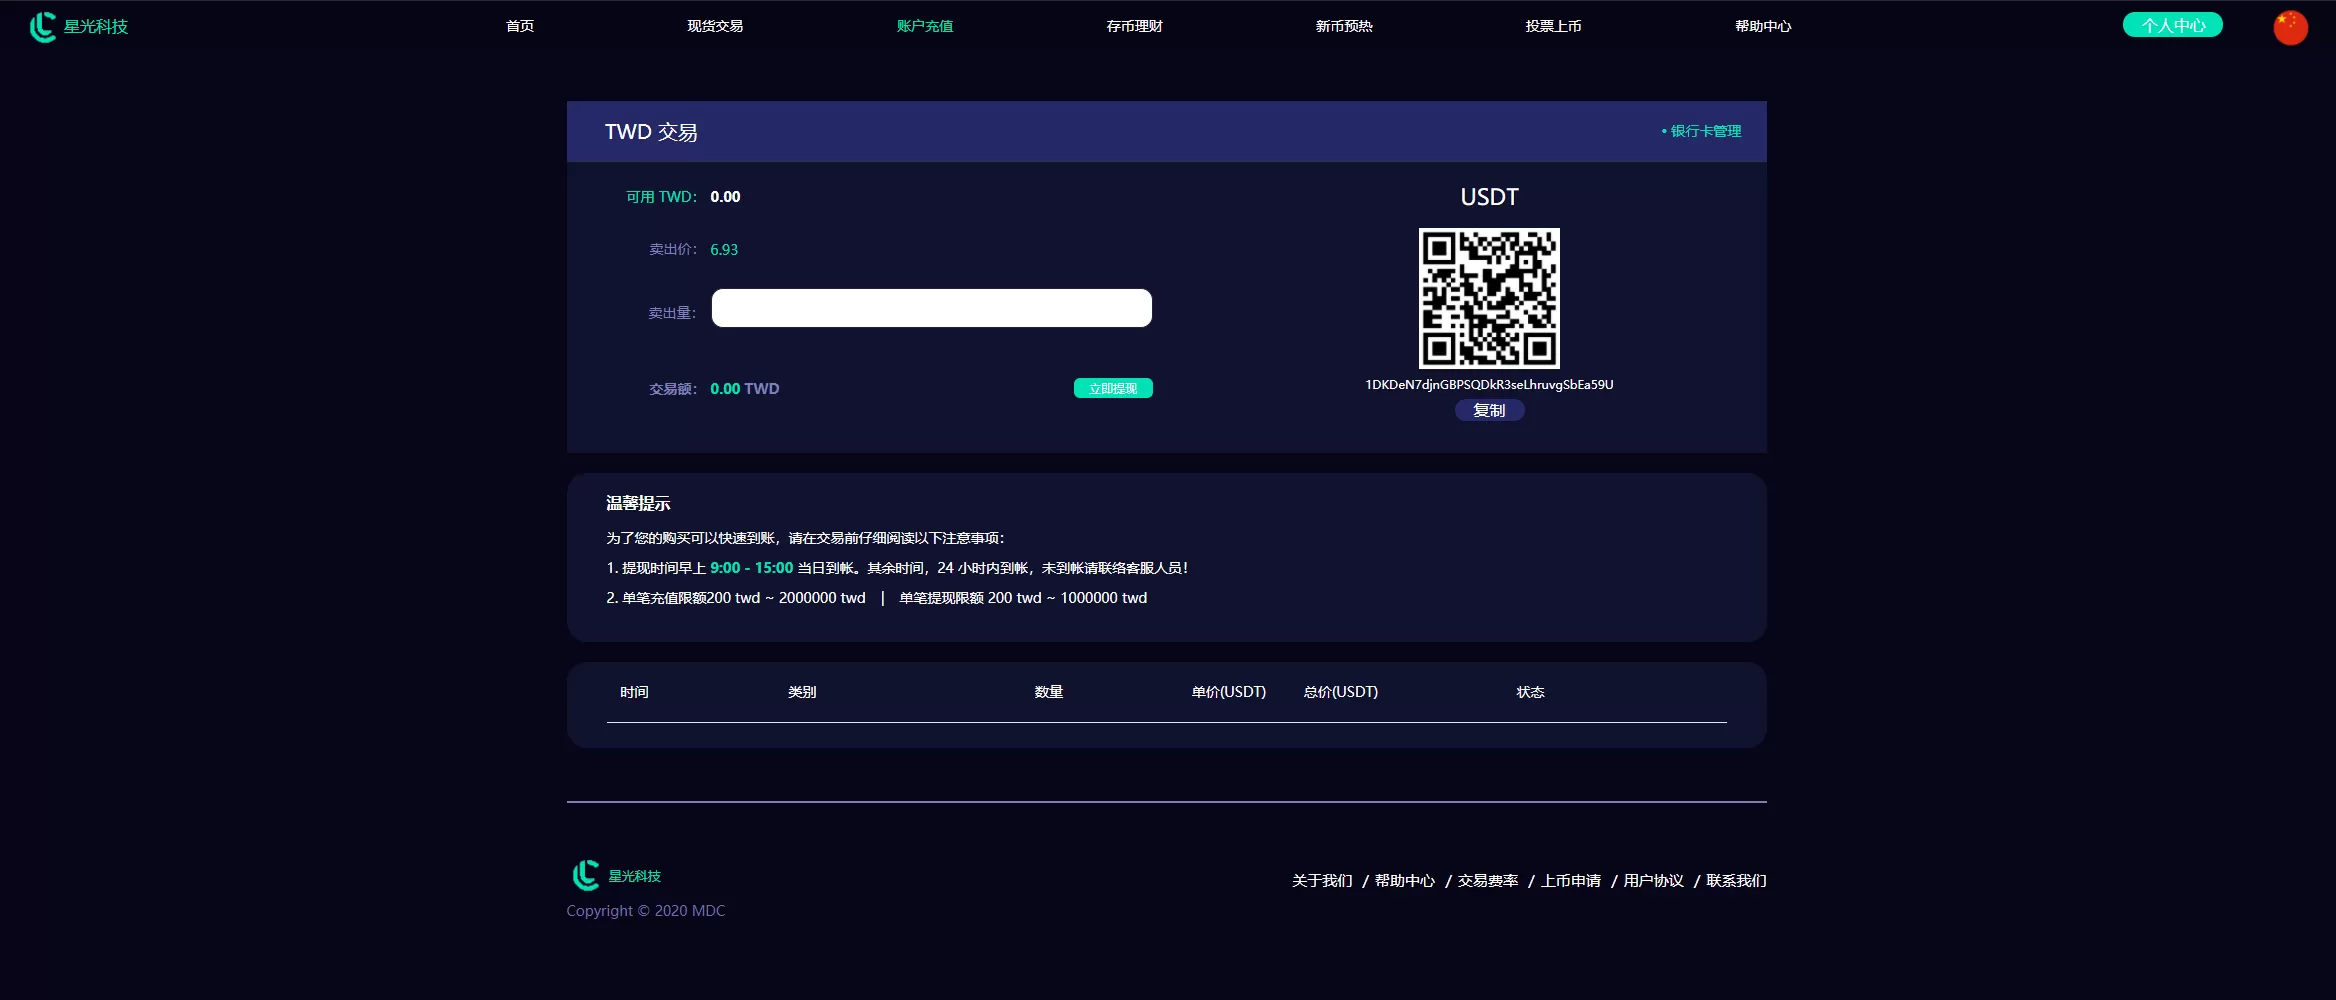Image resolution: width=2336 pixels, height=1000 pixels.
Task: Select 账户充值 account recharge tab
Action: pos(925,26)
